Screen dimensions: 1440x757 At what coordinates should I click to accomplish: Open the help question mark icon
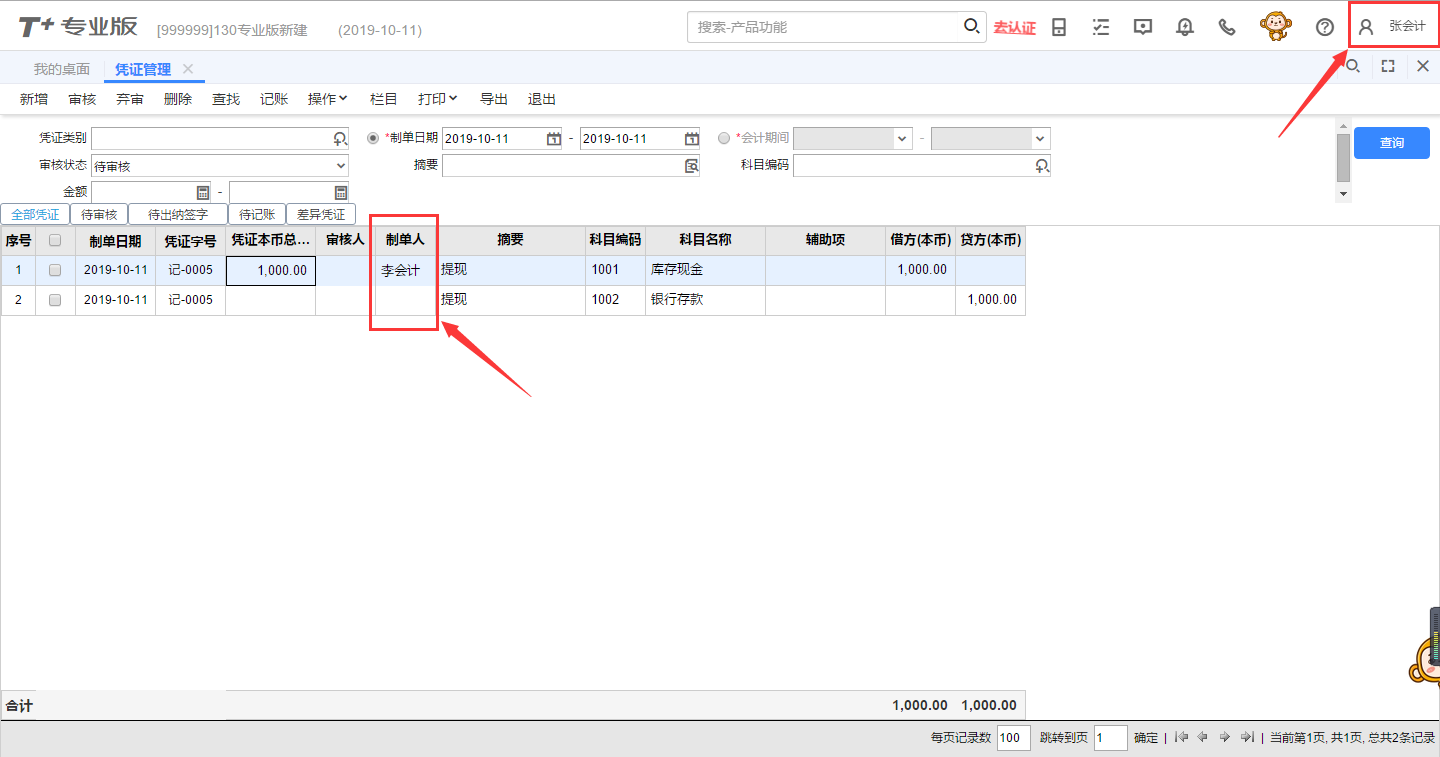click(x=1325, y=27)
